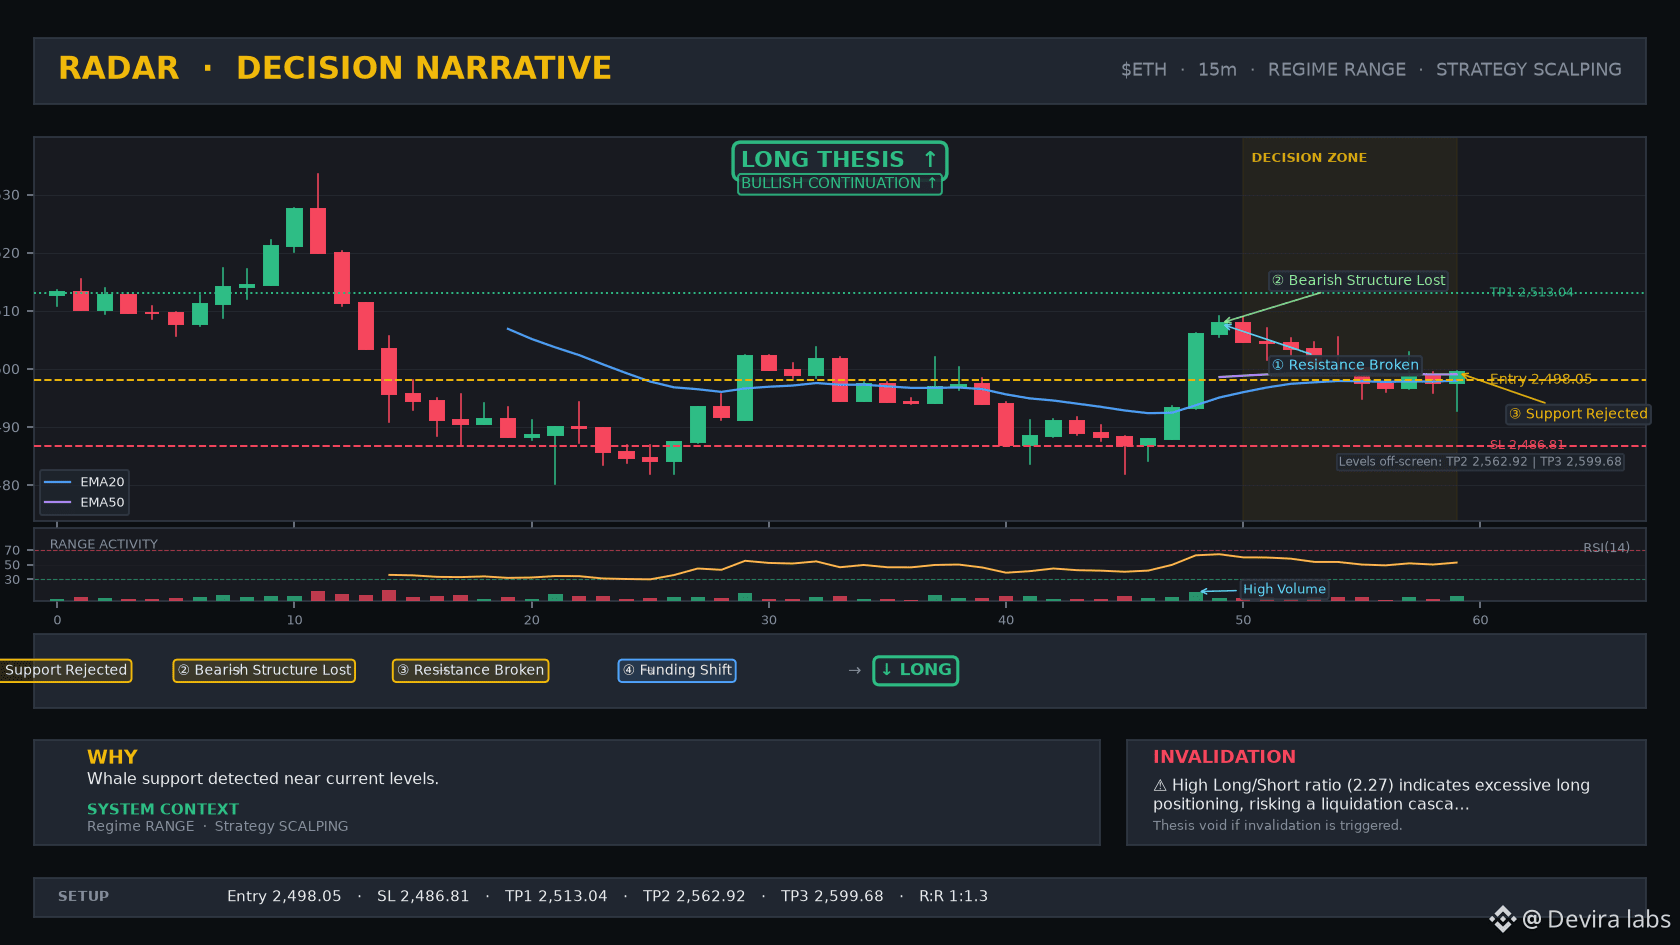Click the INVALIDATION heading
1680x945 pixels.
1224,757
